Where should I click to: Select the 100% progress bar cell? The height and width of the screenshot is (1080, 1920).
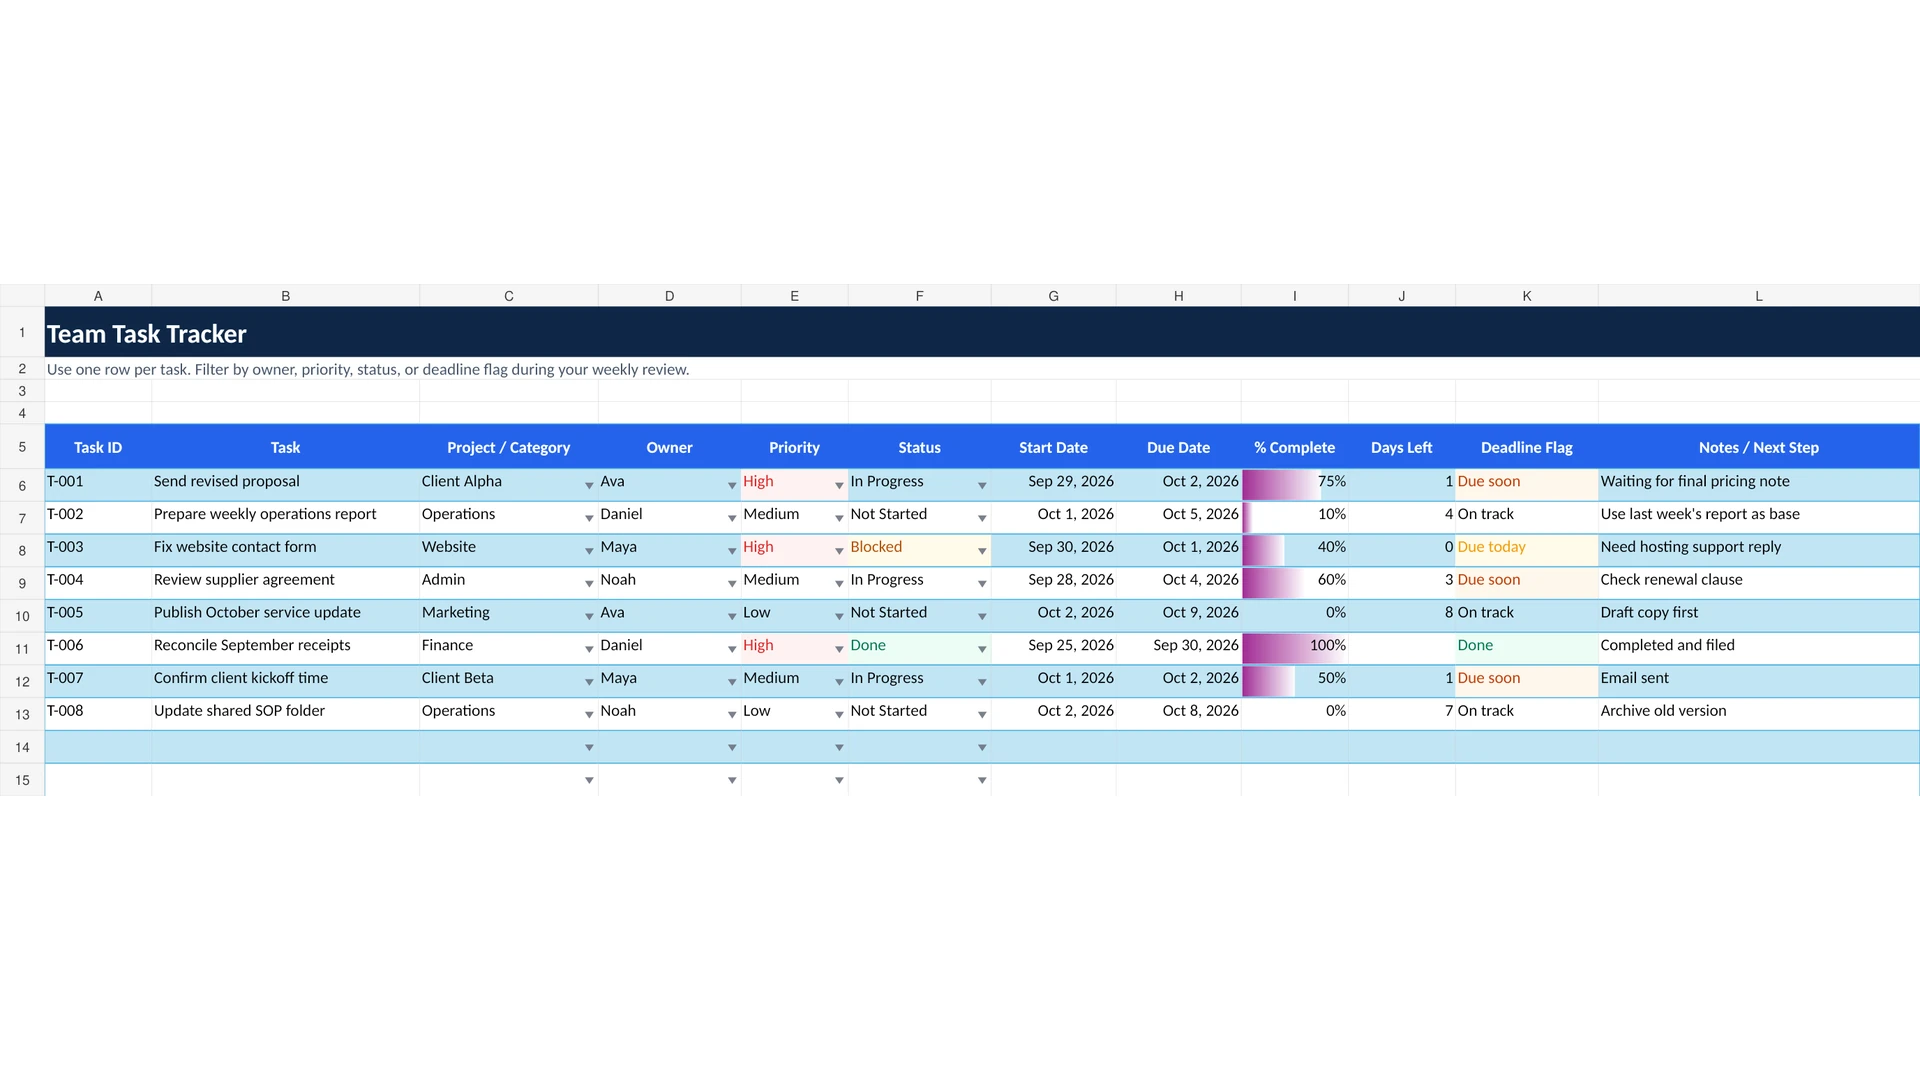click(1295, 649)
